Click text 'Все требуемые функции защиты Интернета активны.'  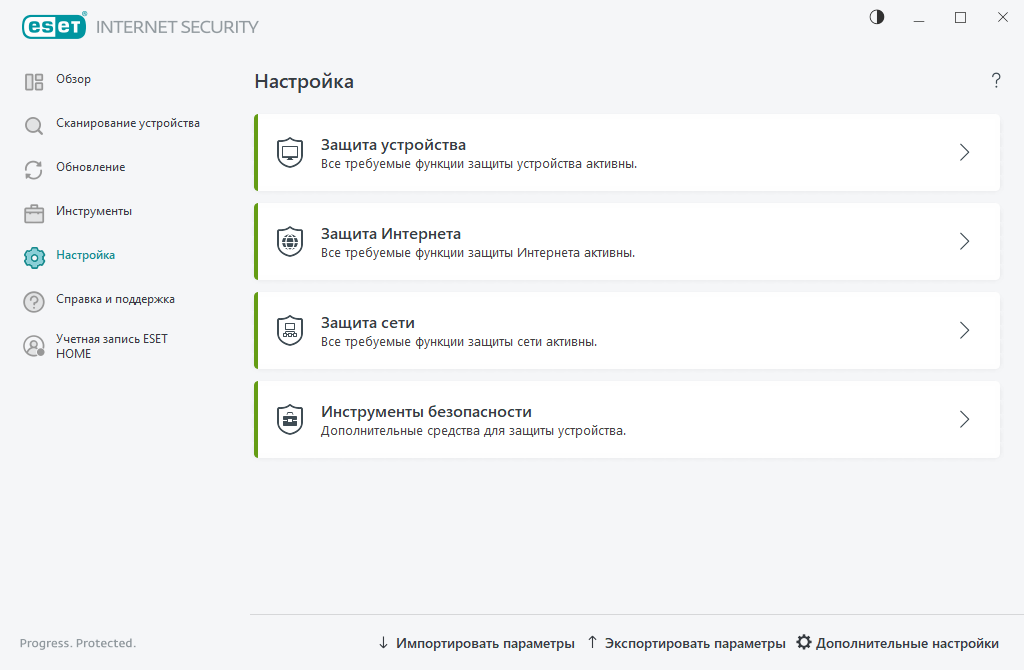477,253
